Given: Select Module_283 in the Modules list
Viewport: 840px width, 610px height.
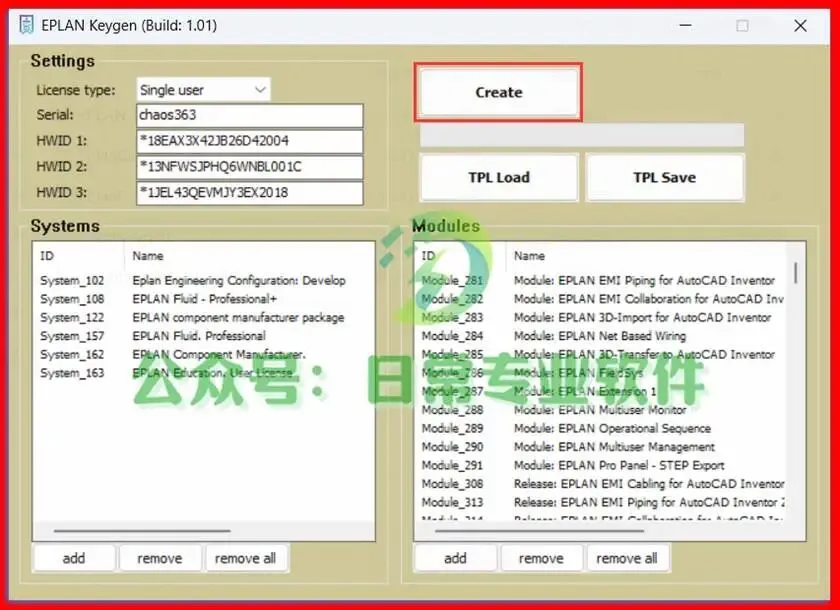Looking at the screenshot, I should (452, 317).
